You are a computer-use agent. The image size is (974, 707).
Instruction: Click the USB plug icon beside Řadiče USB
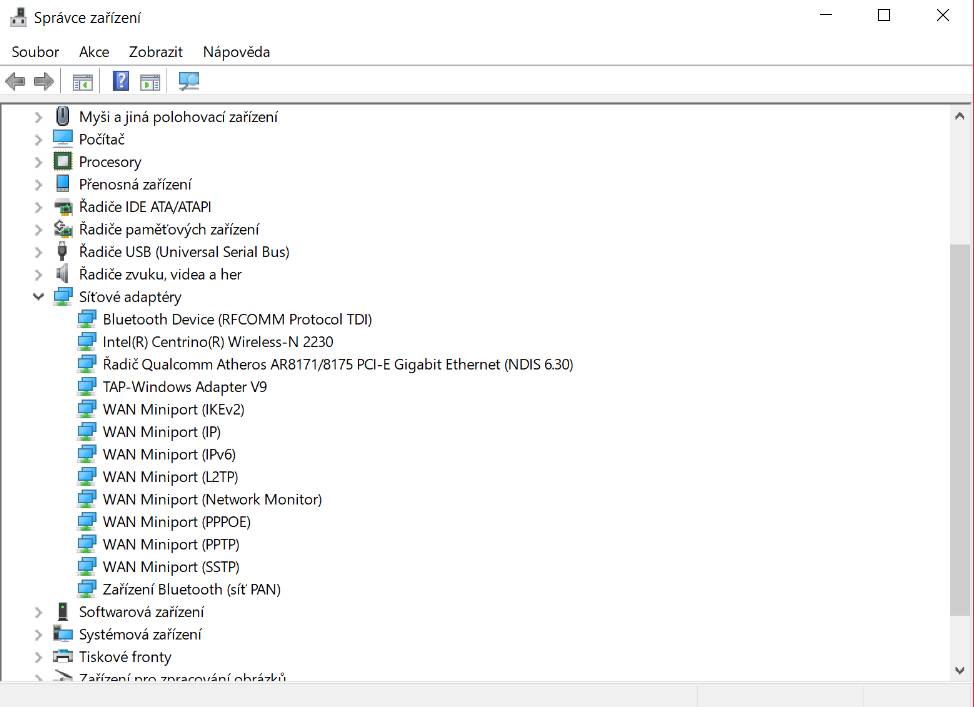point(62,251)
